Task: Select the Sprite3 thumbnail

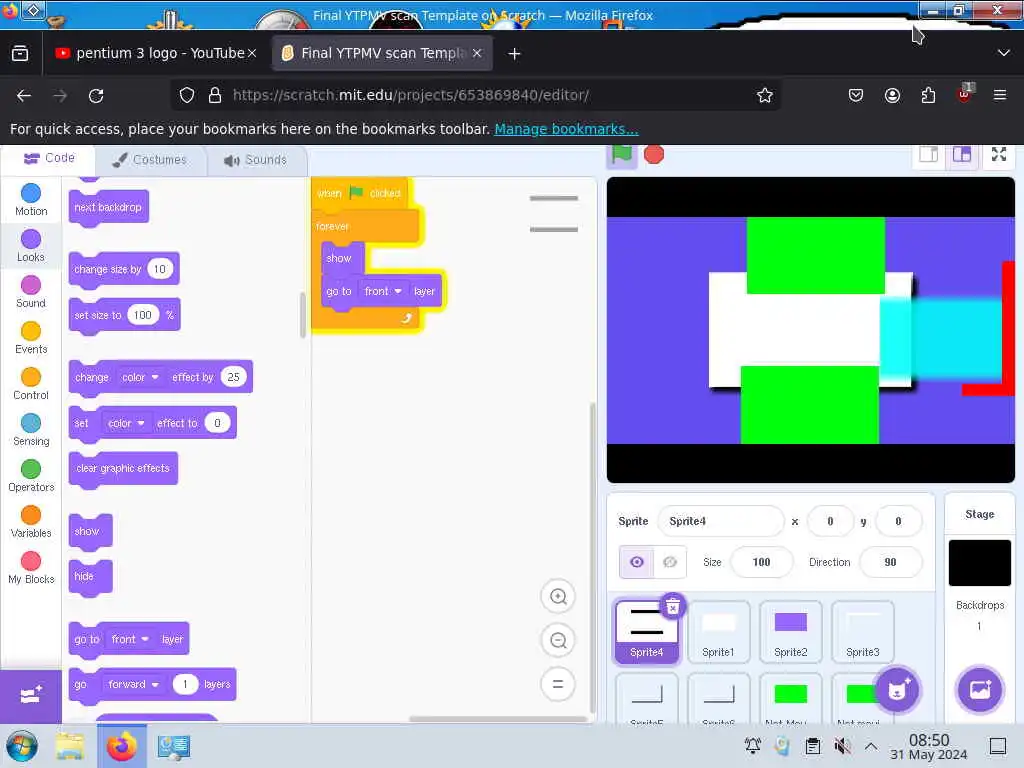Action: (x=863, y=632)
